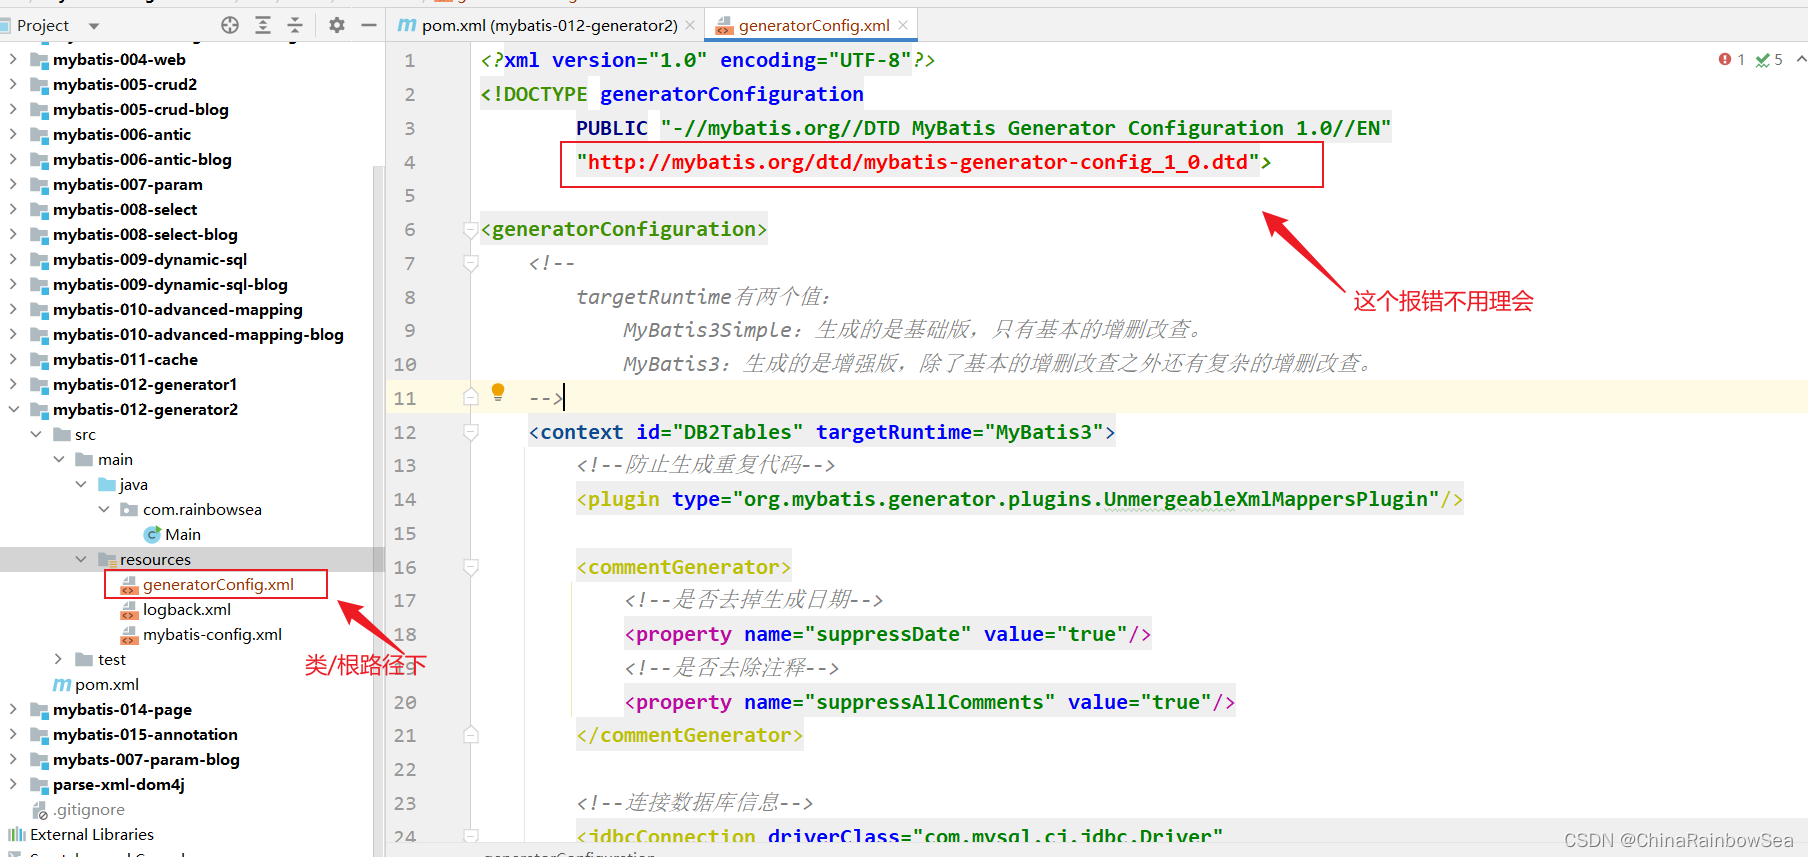
Task: Open the Project view dropdown
Action: pos(94,26)
